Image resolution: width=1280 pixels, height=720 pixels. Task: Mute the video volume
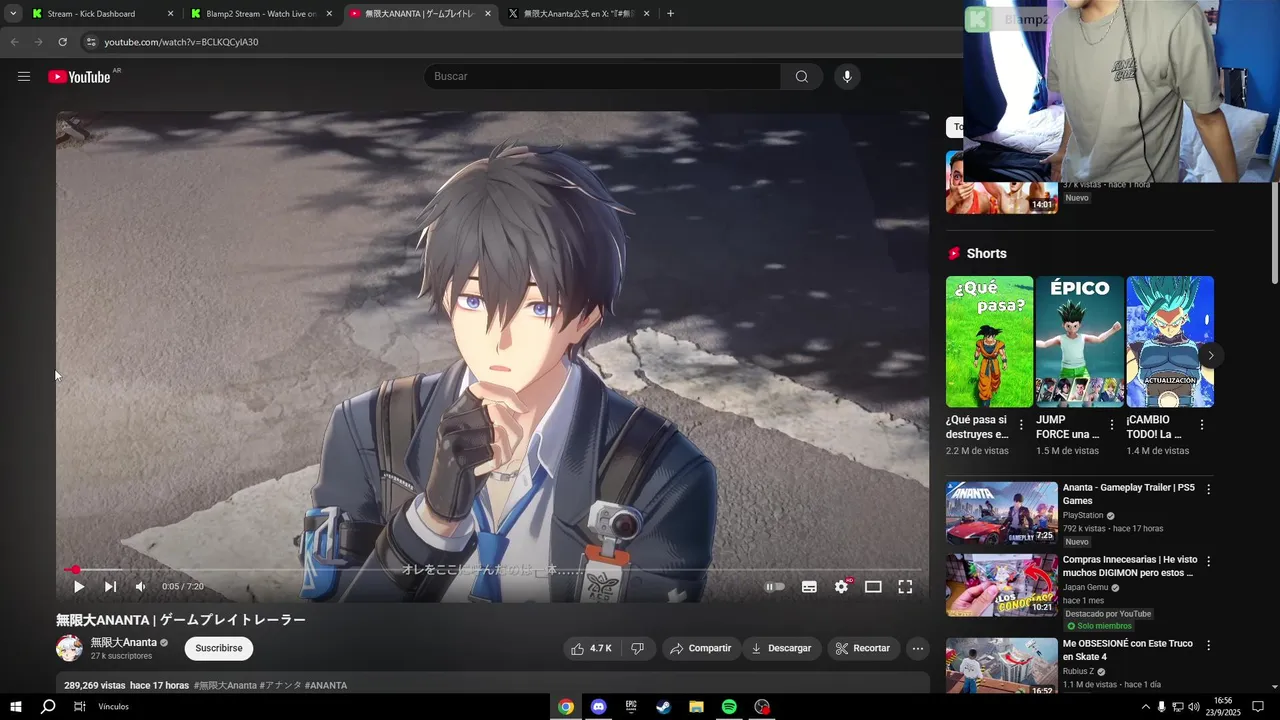click(141, 587)
